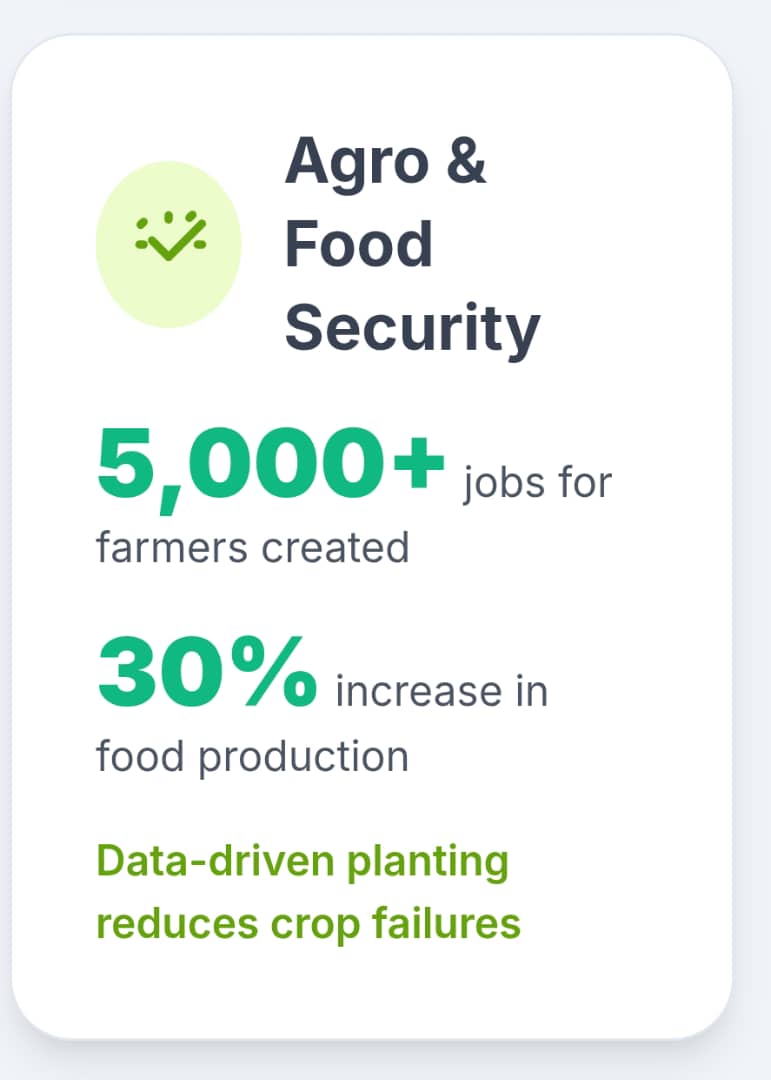Open the 'Data-driven planting' green text

[x=302, y=863]
